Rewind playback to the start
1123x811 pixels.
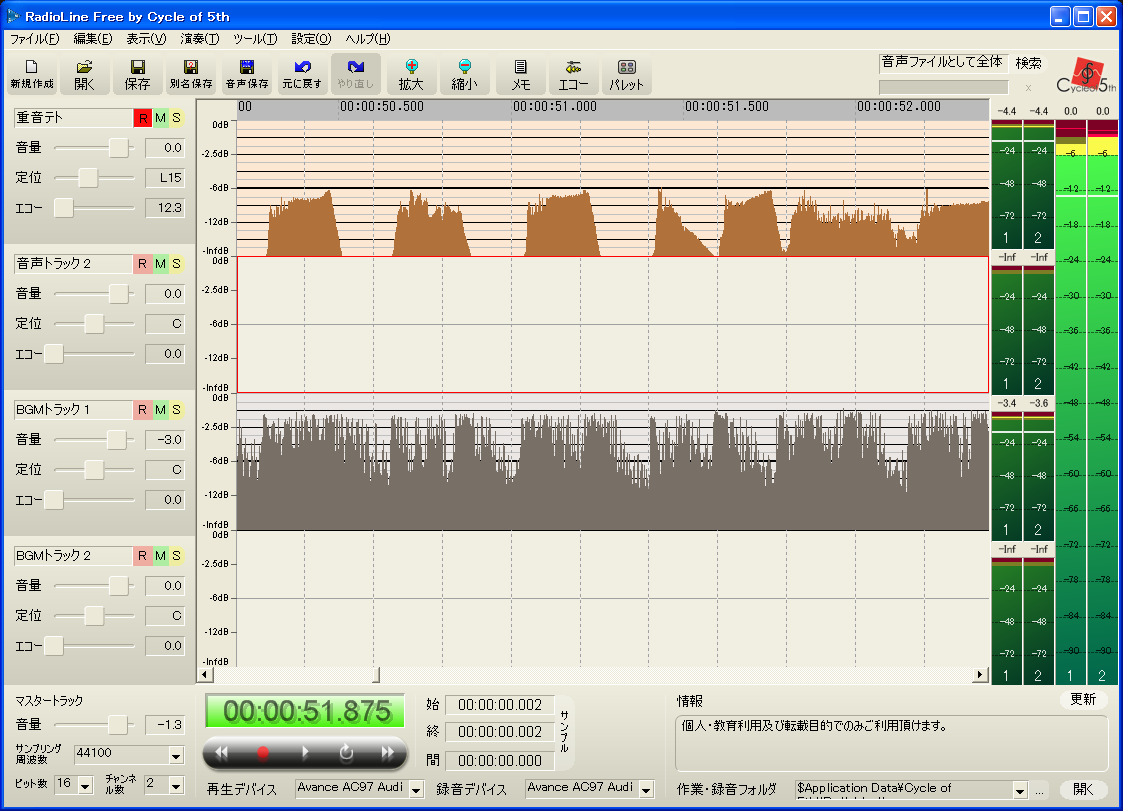click(x=221, y=752)
